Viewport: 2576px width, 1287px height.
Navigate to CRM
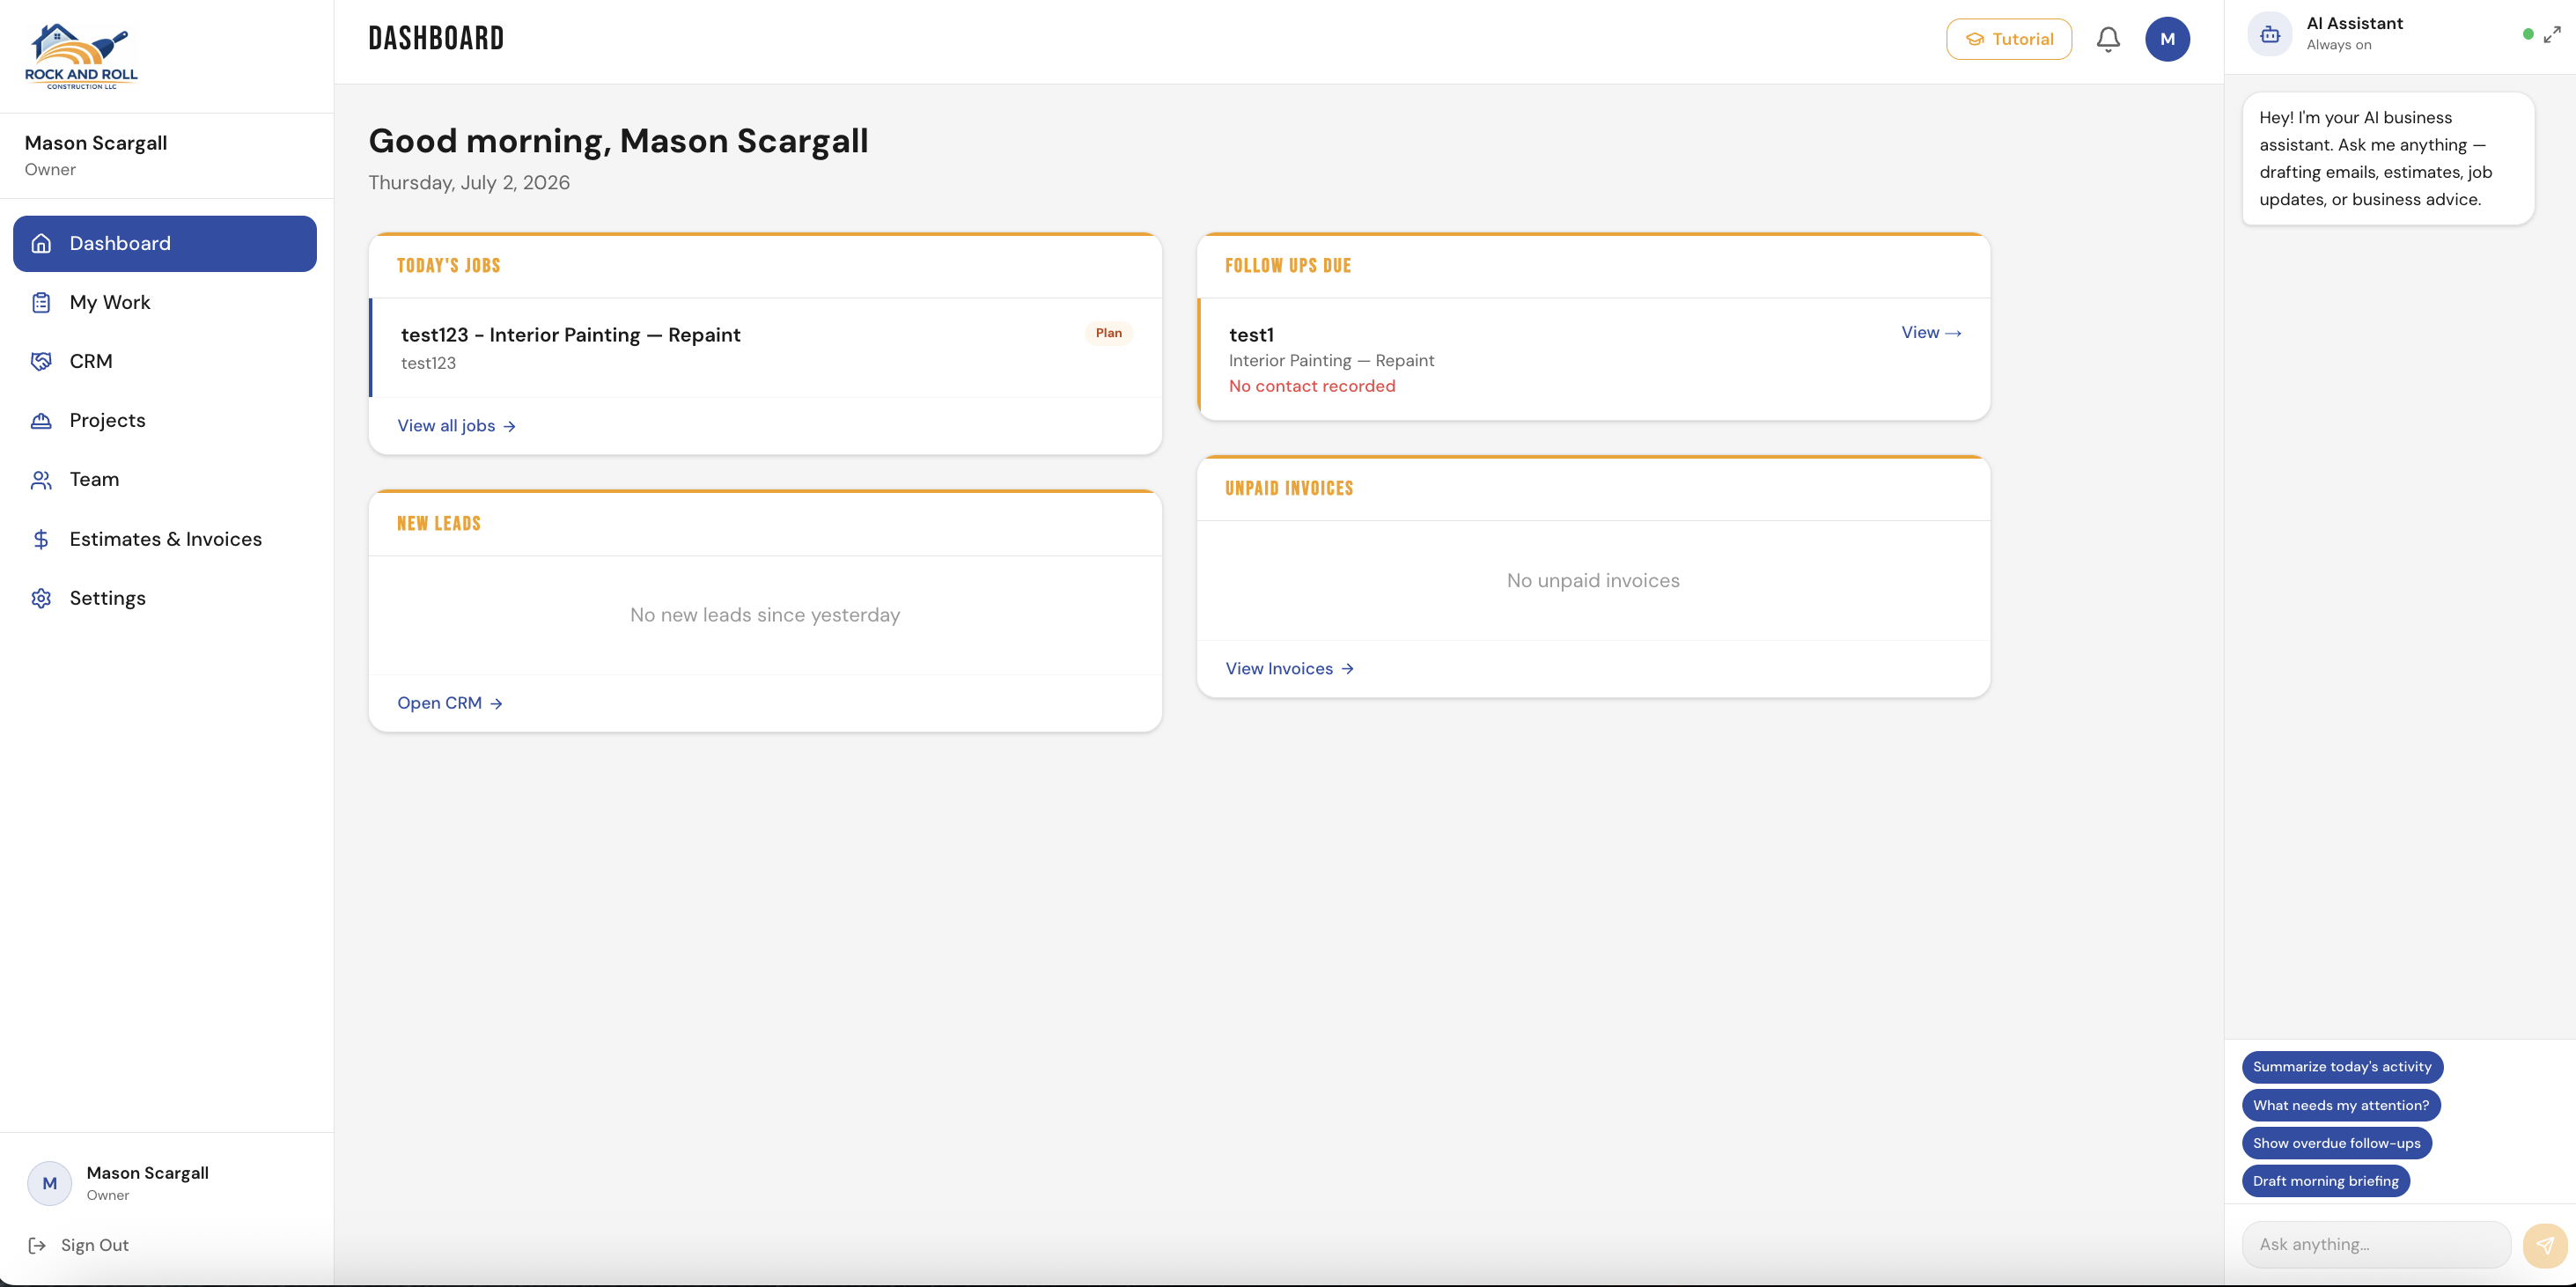click(x=165, y=361)
